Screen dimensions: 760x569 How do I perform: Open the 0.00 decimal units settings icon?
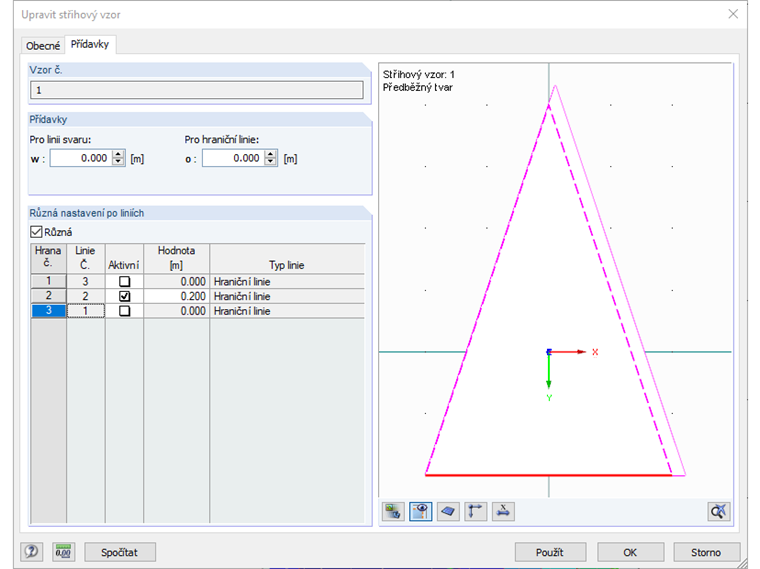(63, 552)
